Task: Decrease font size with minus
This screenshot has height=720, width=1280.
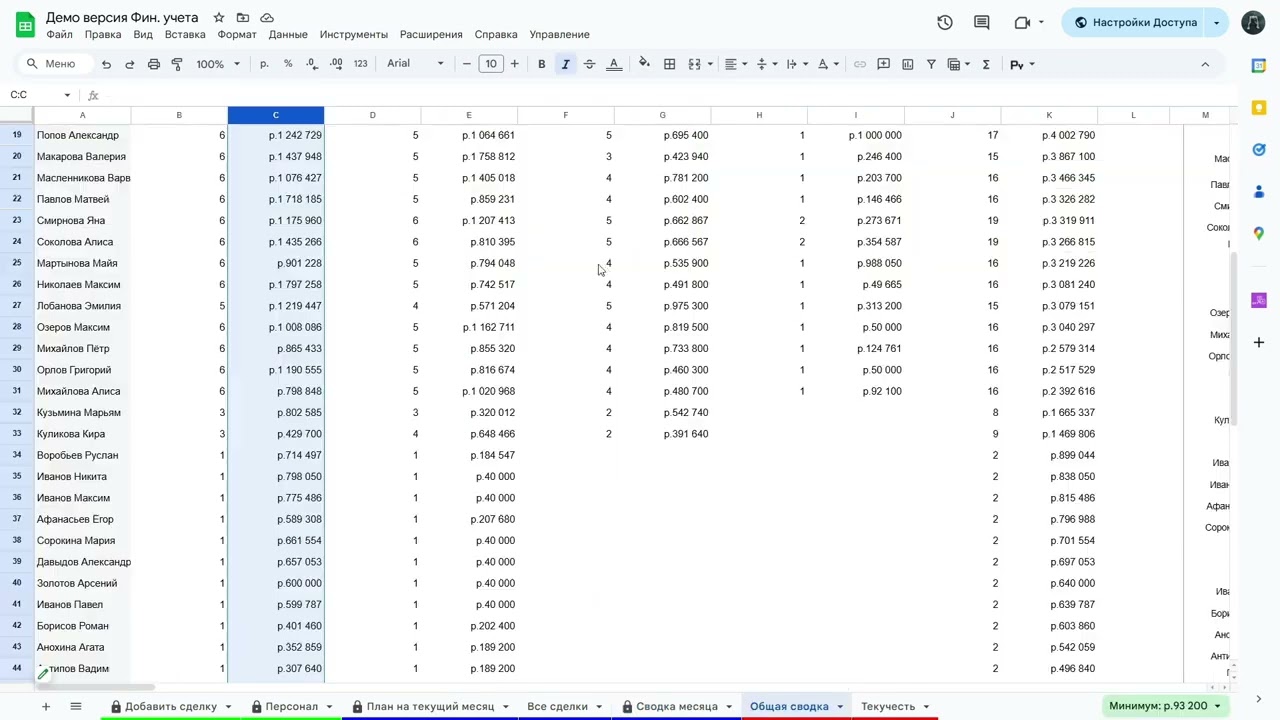Action: click(467, 64)
